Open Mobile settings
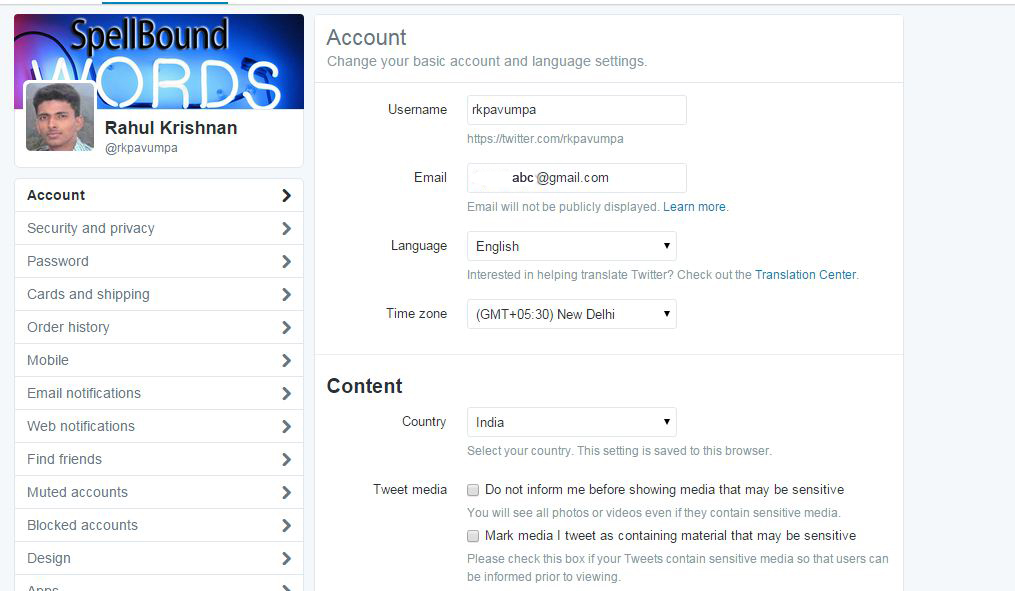The image size is (1015, 591). [x=159, y=361]
